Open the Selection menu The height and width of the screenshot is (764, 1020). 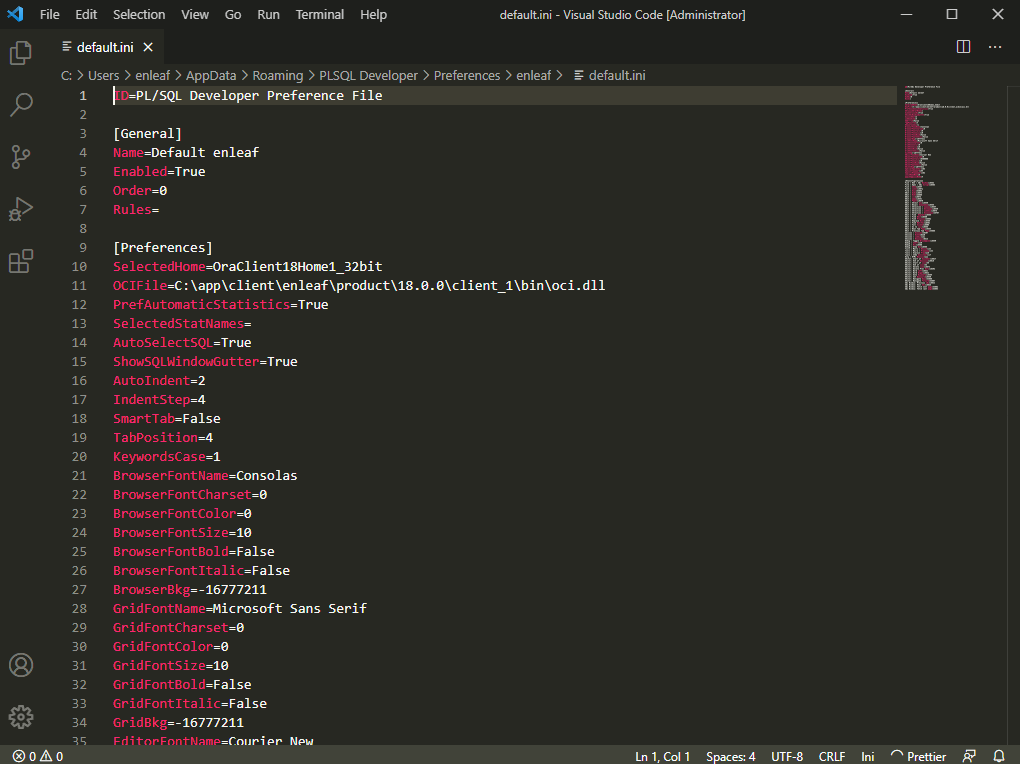(139, 14)
